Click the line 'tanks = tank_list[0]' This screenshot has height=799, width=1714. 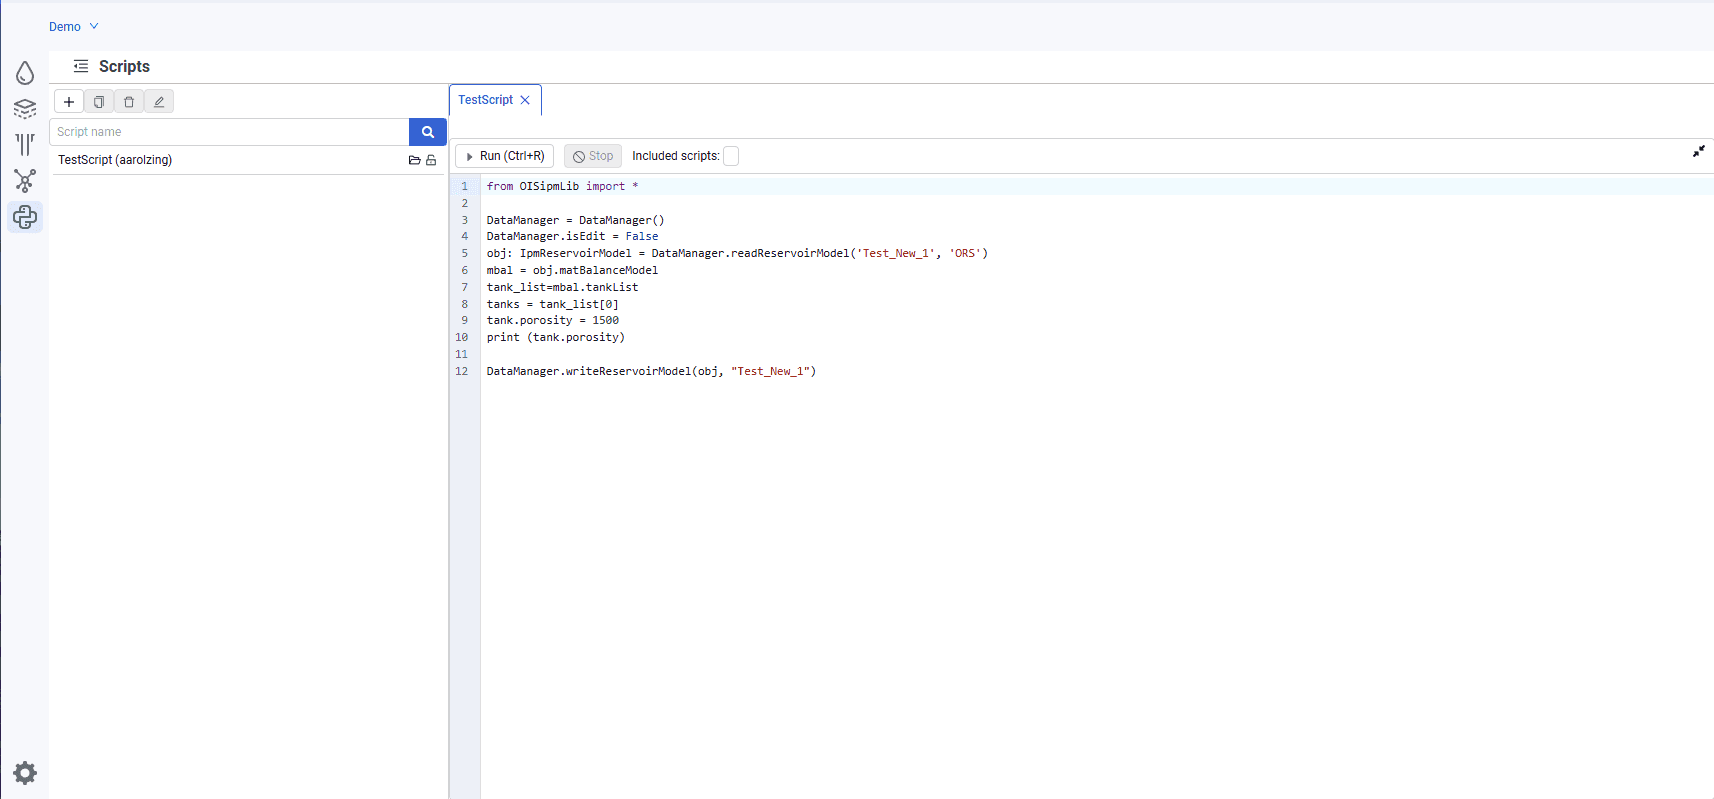click(552, 304)
